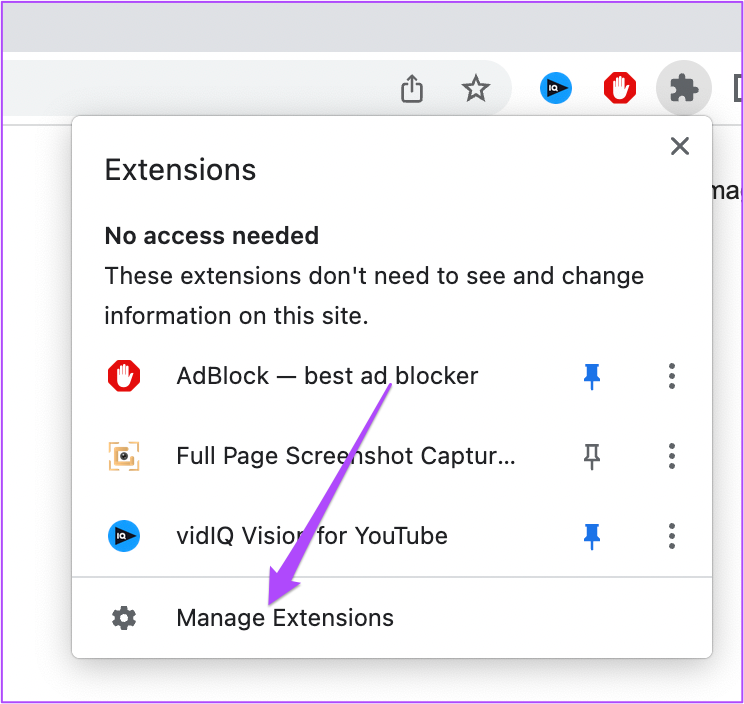Close the Extensions popup
The image size is (744, 704).
click(x=680, y=147)
